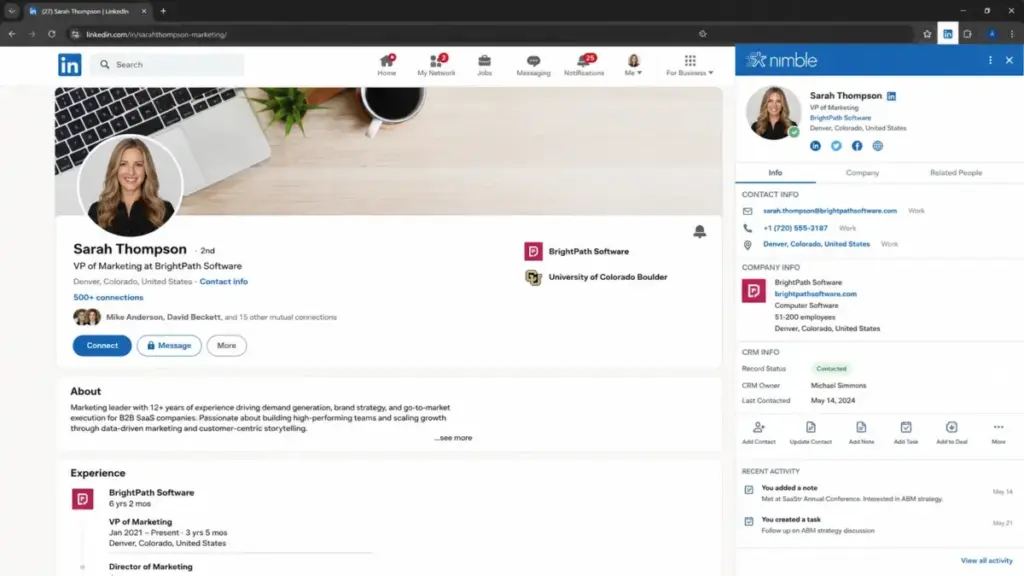Open 500+ connections link
Viewport: 1024px width, 576px height.
108,297
